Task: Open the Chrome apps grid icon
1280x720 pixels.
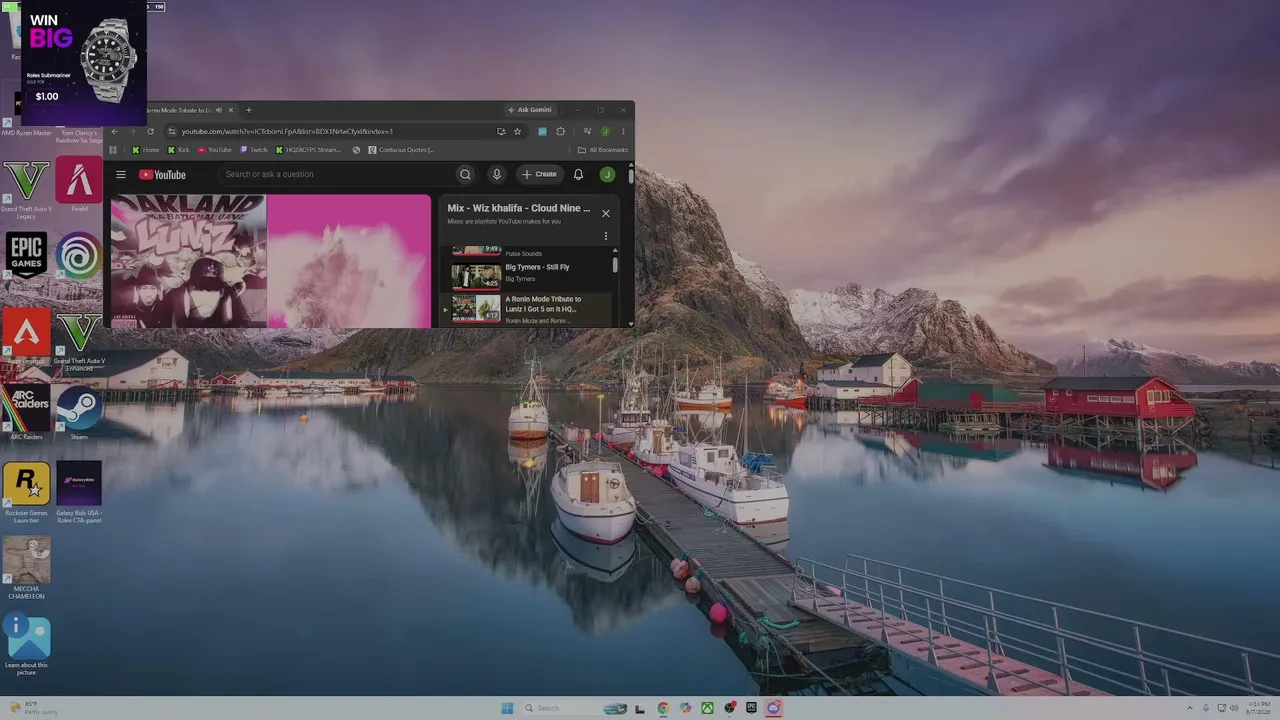Action: [x=113, y=150]
